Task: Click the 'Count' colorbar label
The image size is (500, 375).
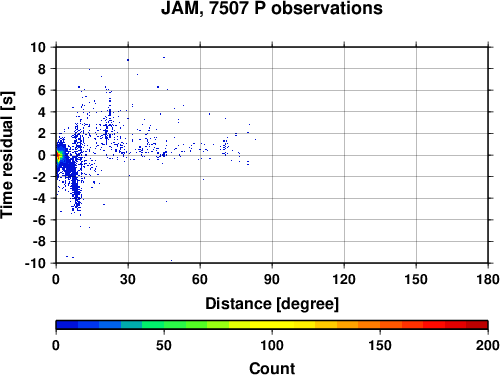Action: [x=272, y=368]
